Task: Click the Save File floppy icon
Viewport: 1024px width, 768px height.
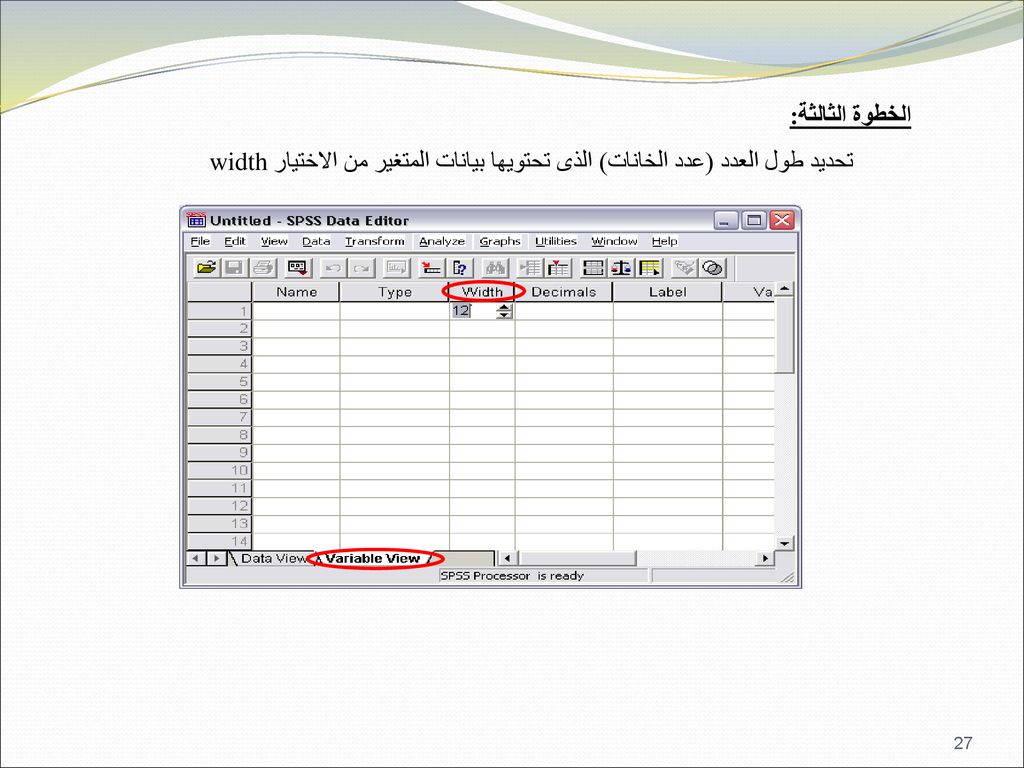Action: click(234, 268)
